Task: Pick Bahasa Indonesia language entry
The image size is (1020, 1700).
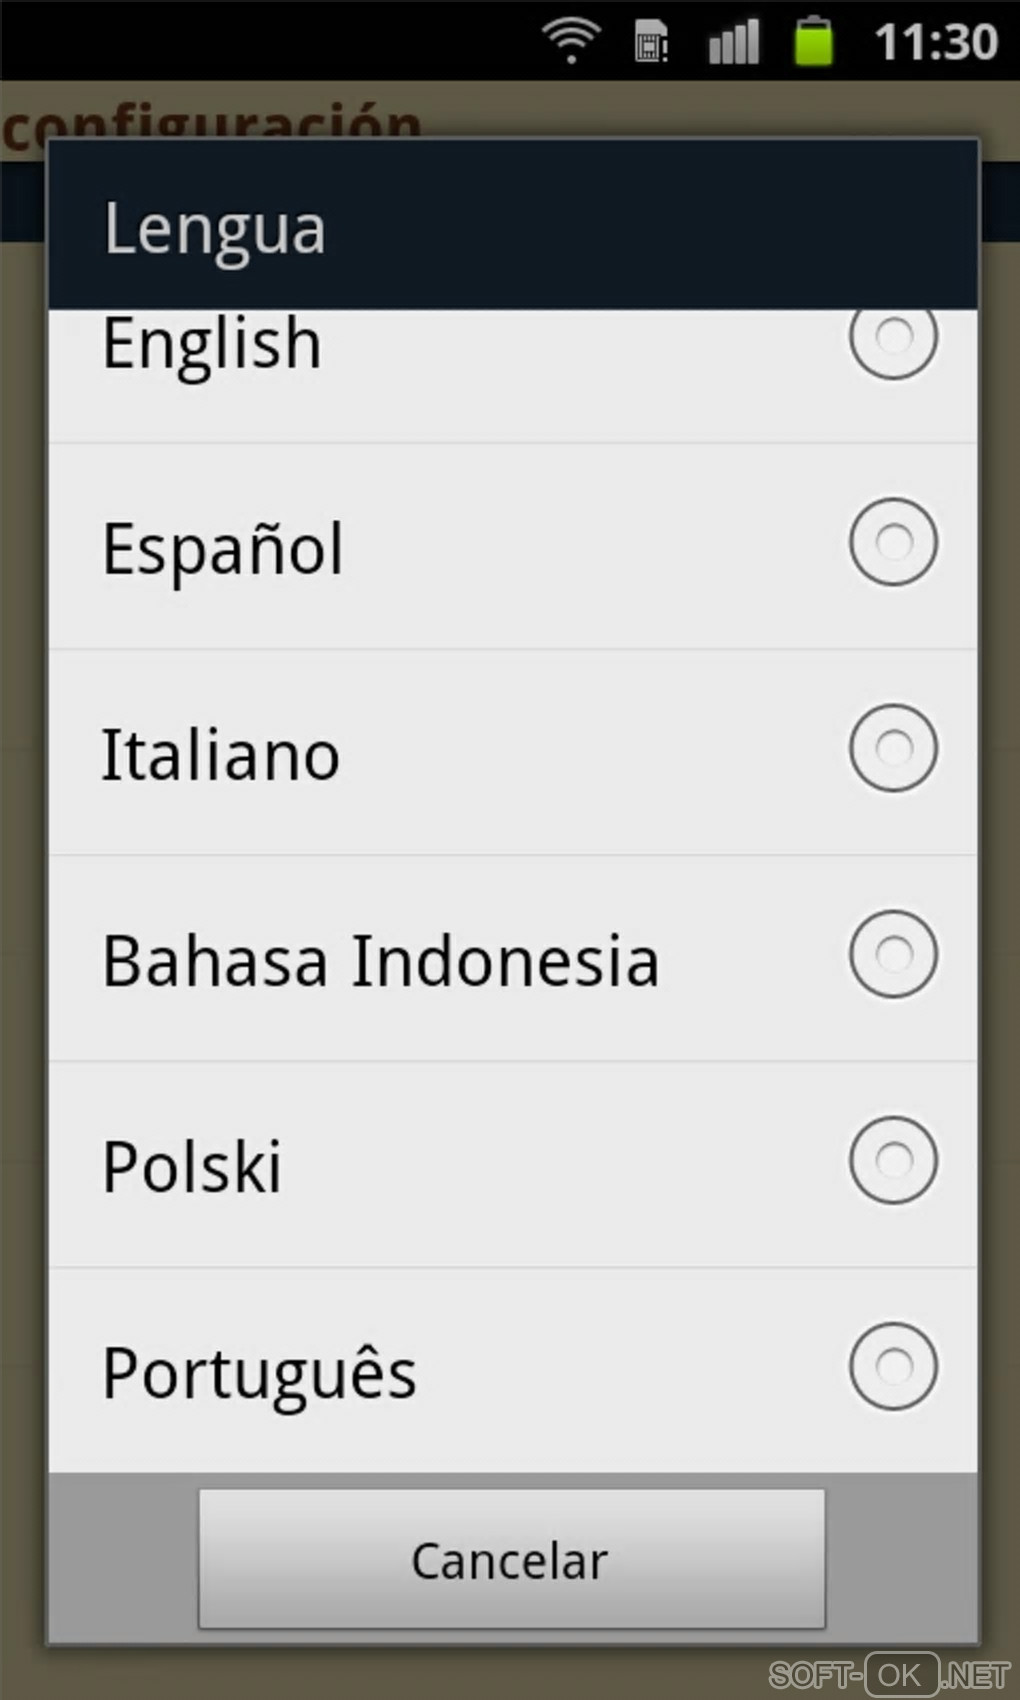Action: pos(380,961)
